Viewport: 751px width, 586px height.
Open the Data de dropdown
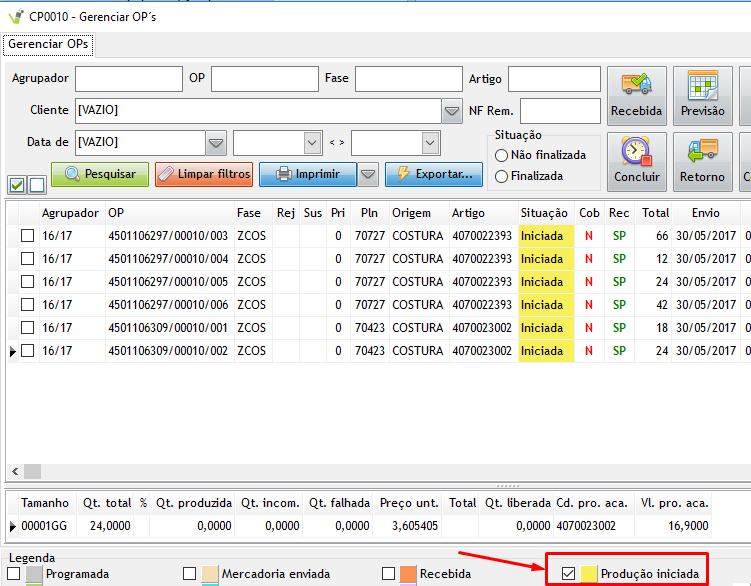216,143
